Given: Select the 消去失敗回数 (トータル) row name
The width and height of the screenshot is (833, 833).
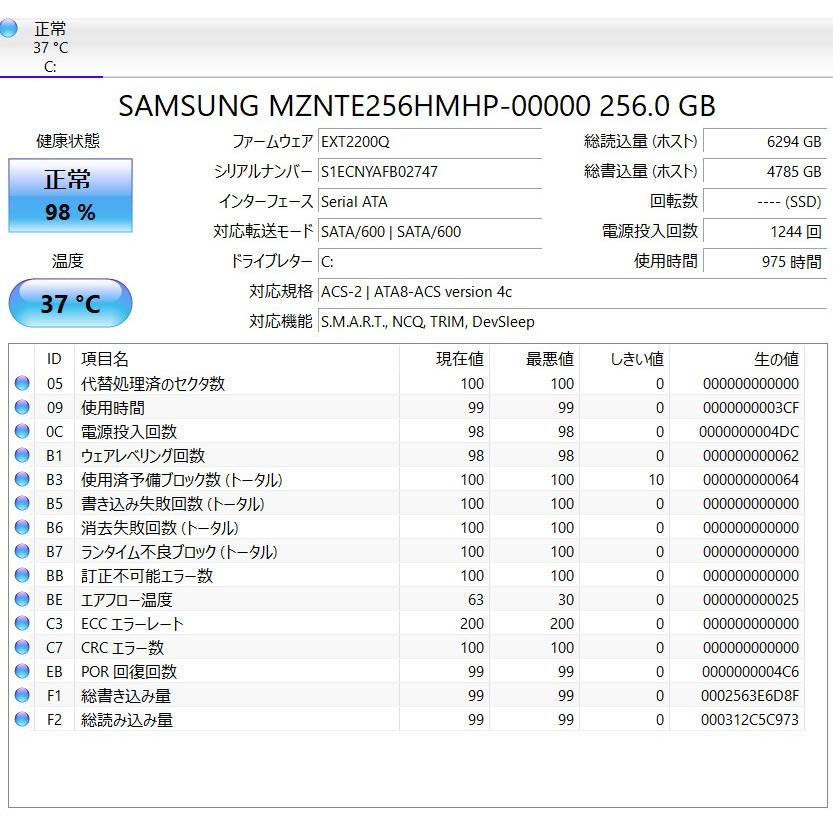Looking at the screenshot, I should 159,528.
